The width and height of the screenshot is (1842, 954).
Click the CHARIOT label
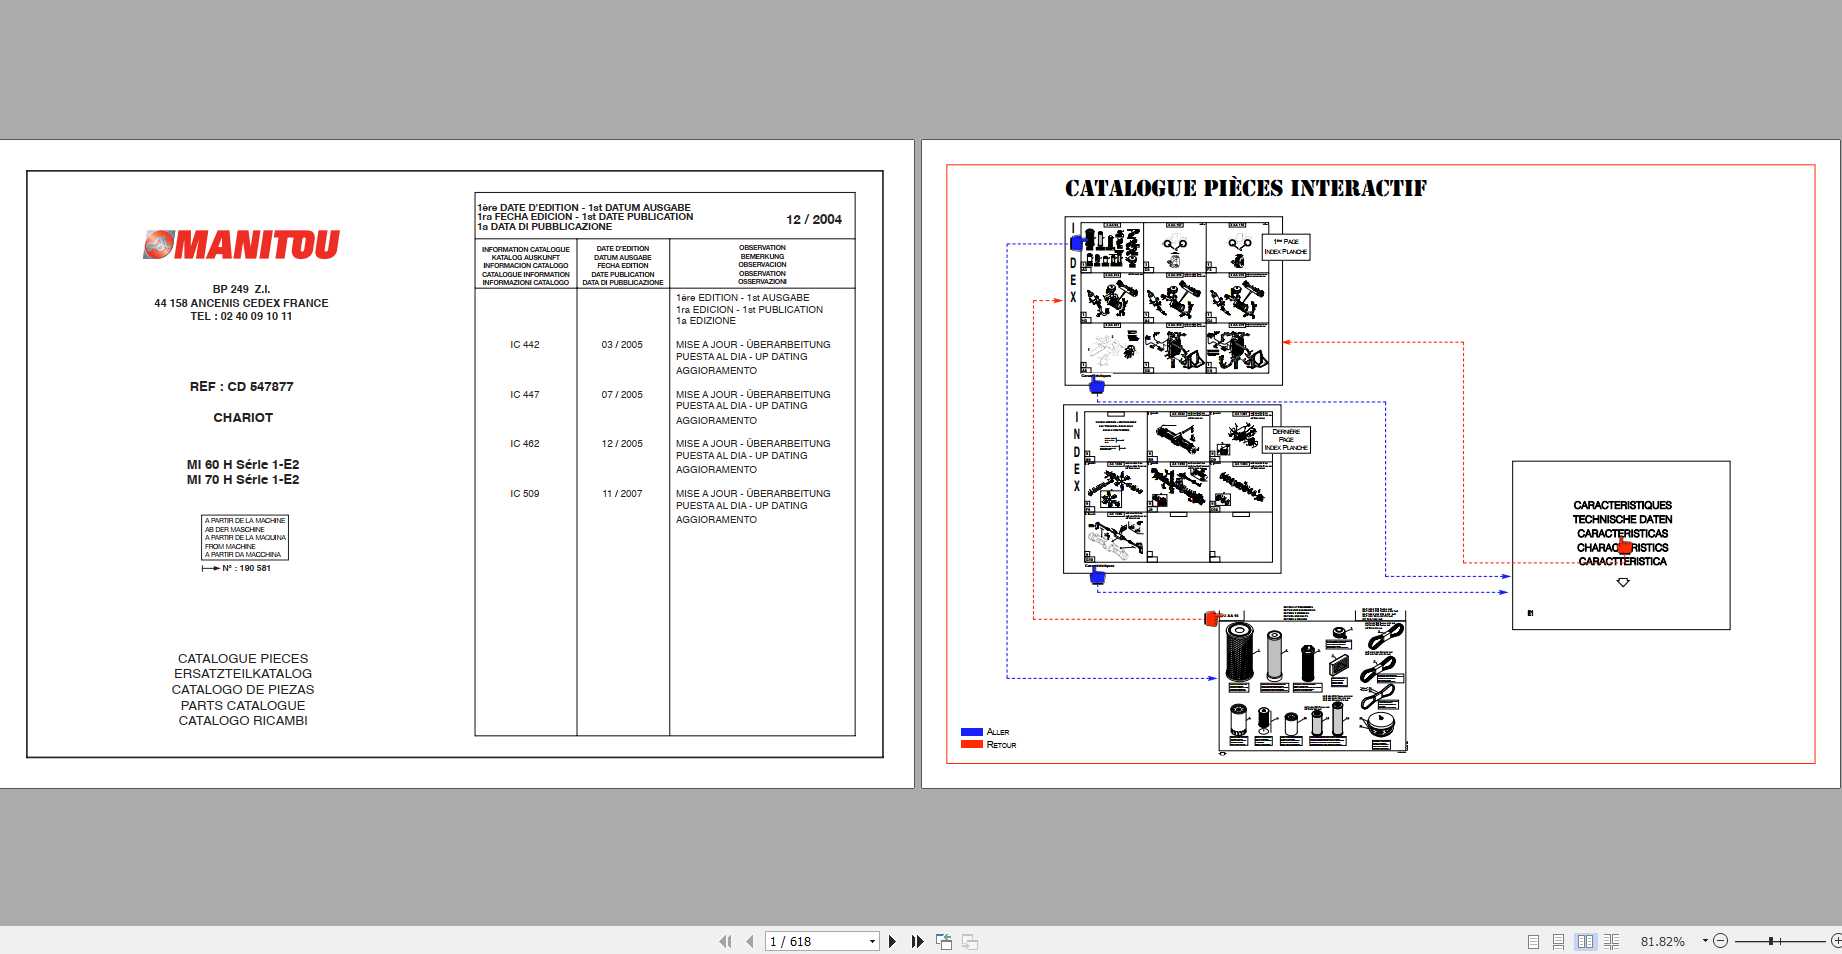coord(243,418)
